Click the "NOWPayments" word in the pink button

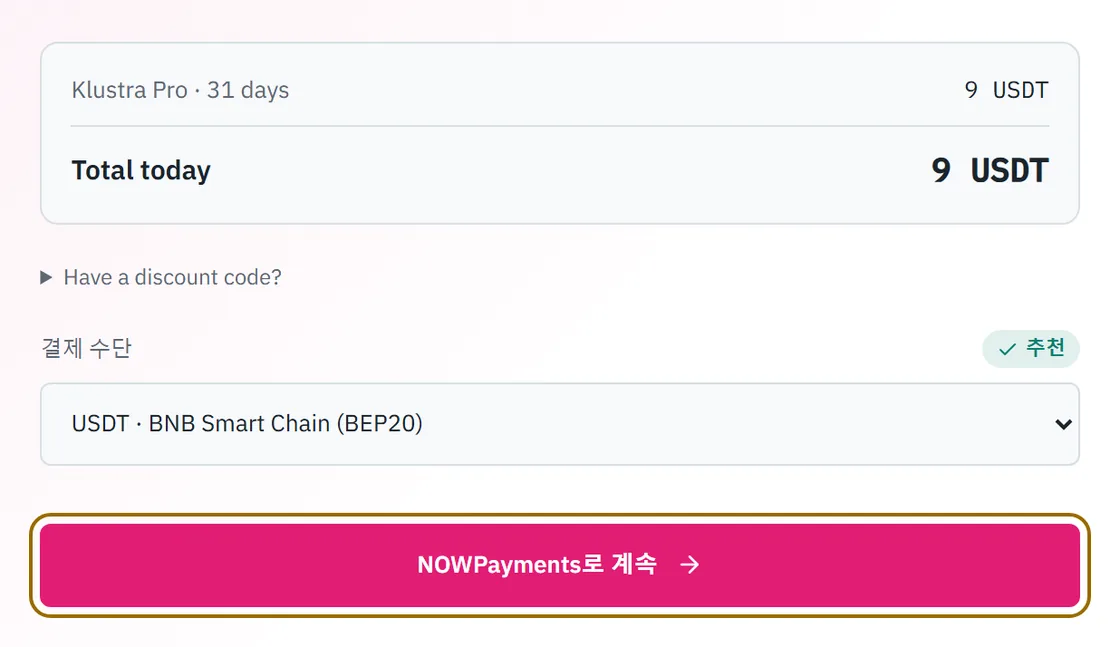(499, 565)
